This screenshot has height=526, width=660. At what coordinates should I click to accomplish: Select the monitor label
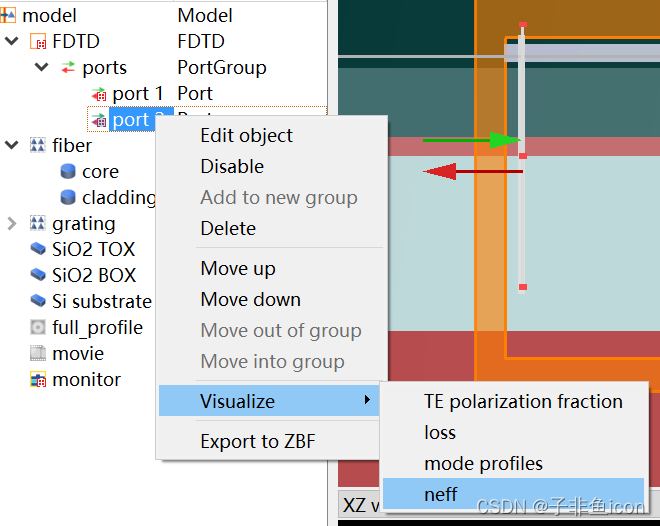point(86,380)
